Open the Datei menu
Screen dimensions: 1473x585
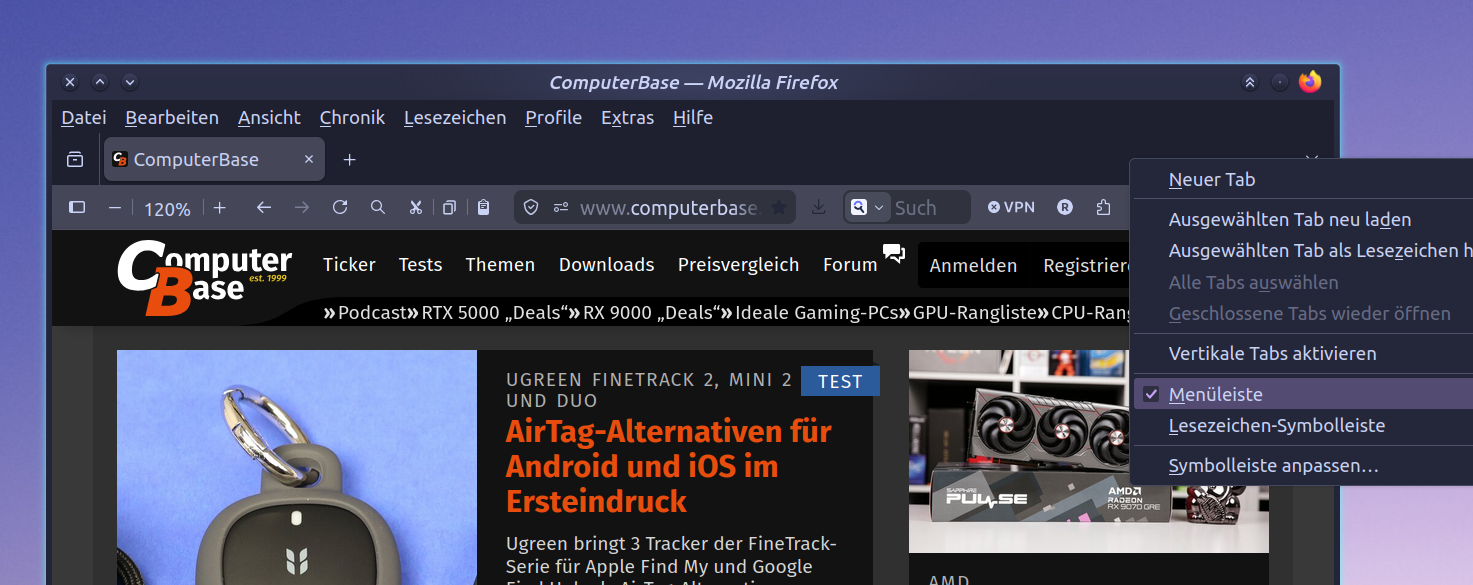point(84,118)
